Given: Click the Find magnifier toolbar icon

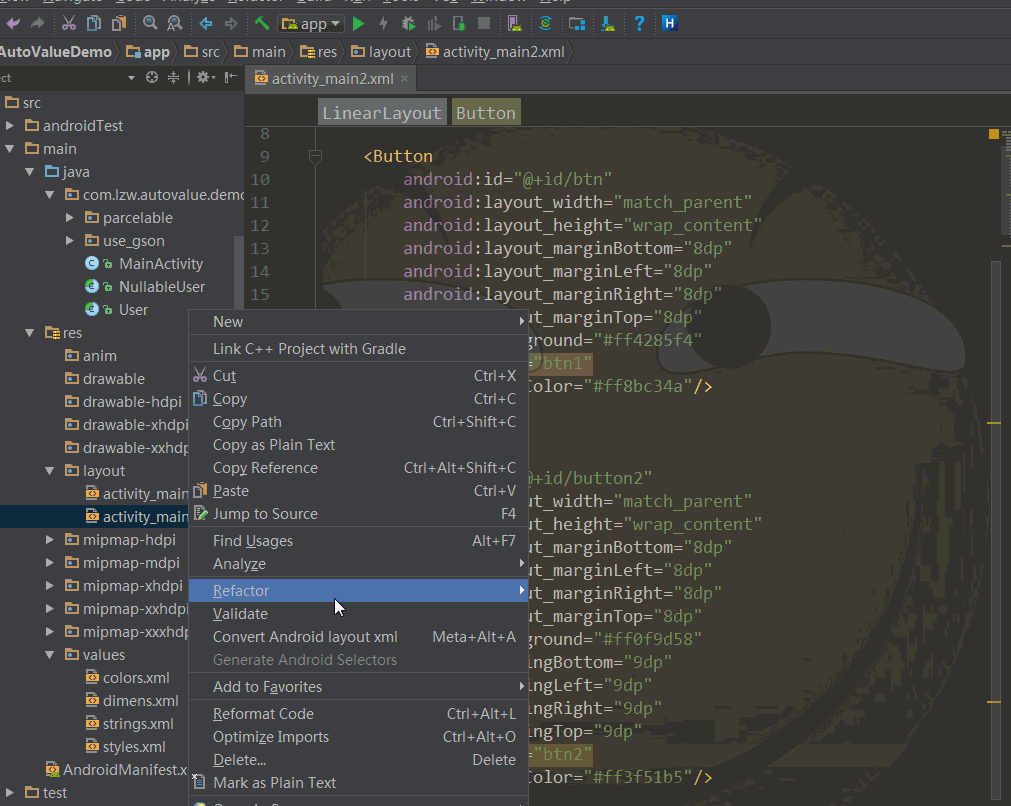Looking at the screenshot, I should pyautogui.click(x=150, y=23).
